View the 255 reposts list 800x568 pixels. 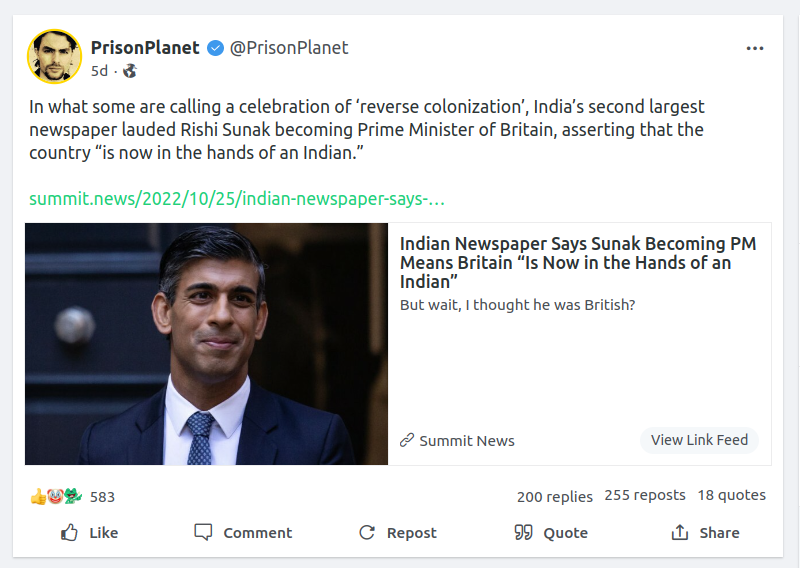pos(645,495)
